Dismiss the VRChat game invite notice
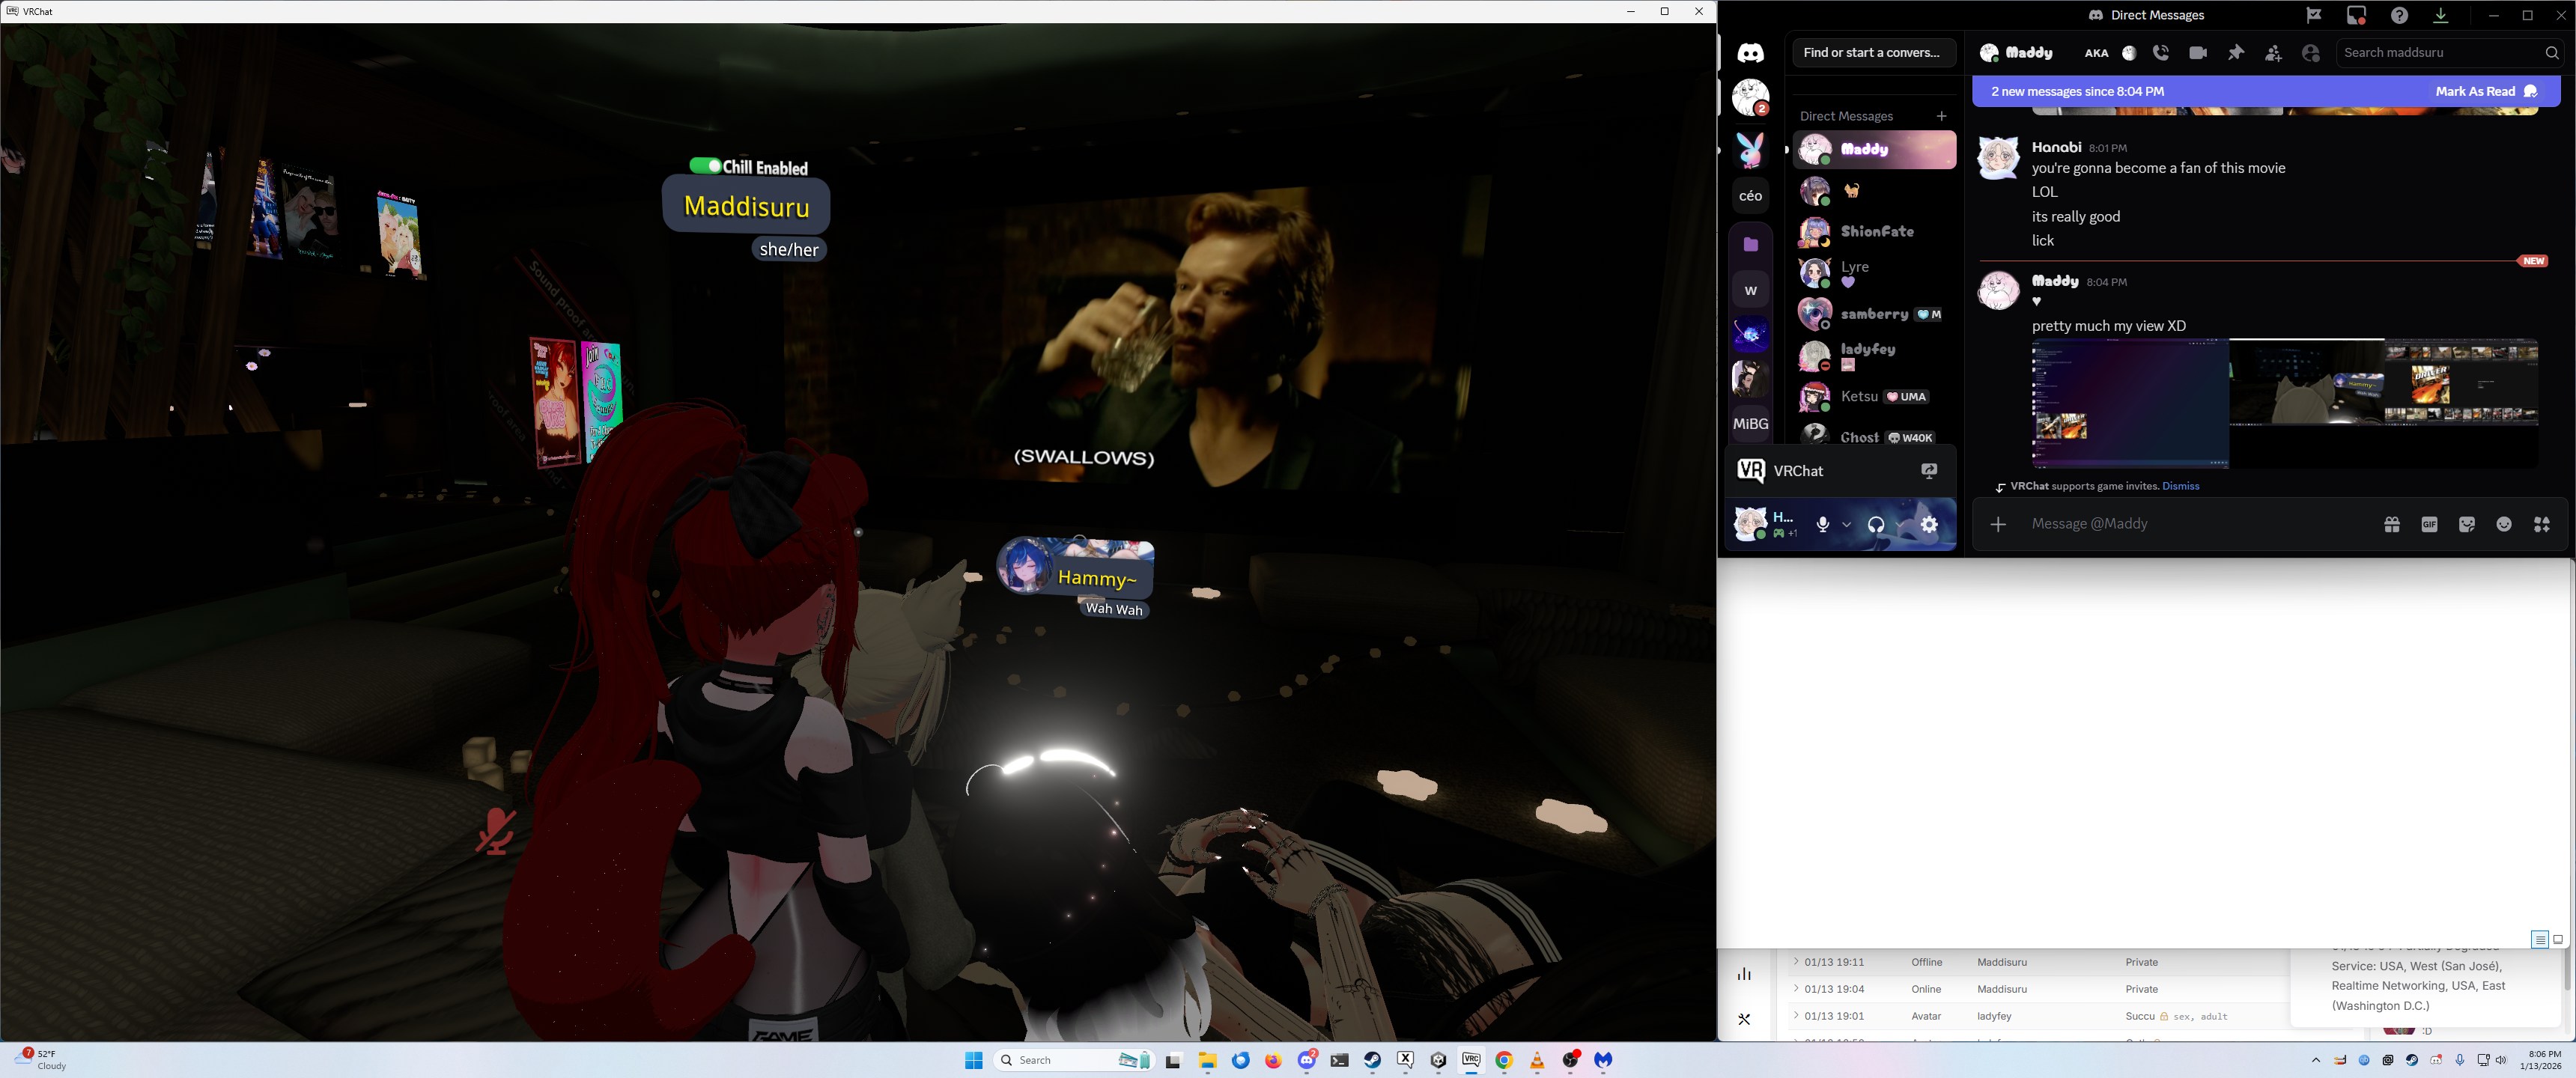 [x=2180, y=486]
